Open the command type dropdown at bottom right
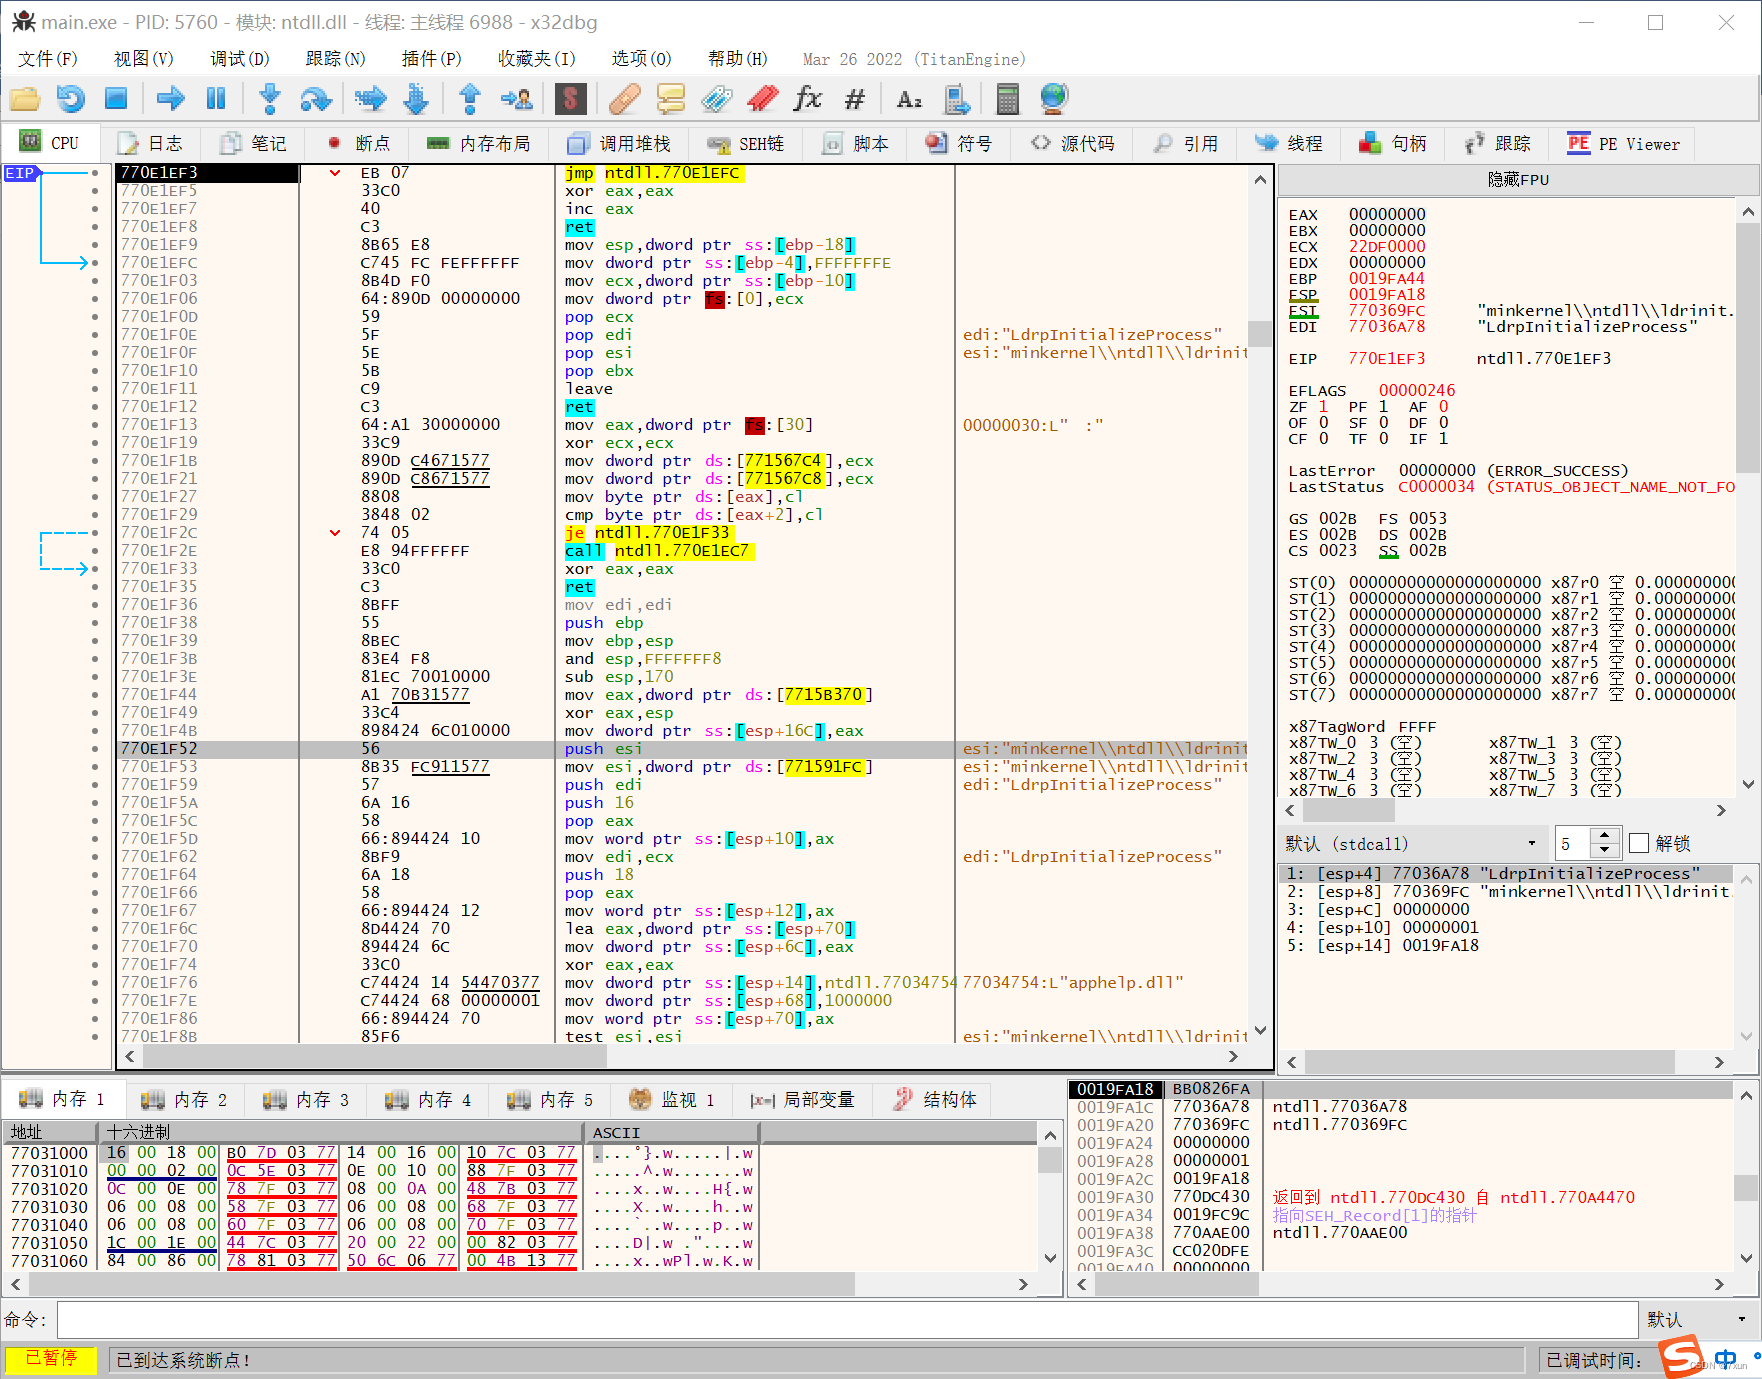The height and width of the screenshot is (1379, 1762). [1698, 1320]
